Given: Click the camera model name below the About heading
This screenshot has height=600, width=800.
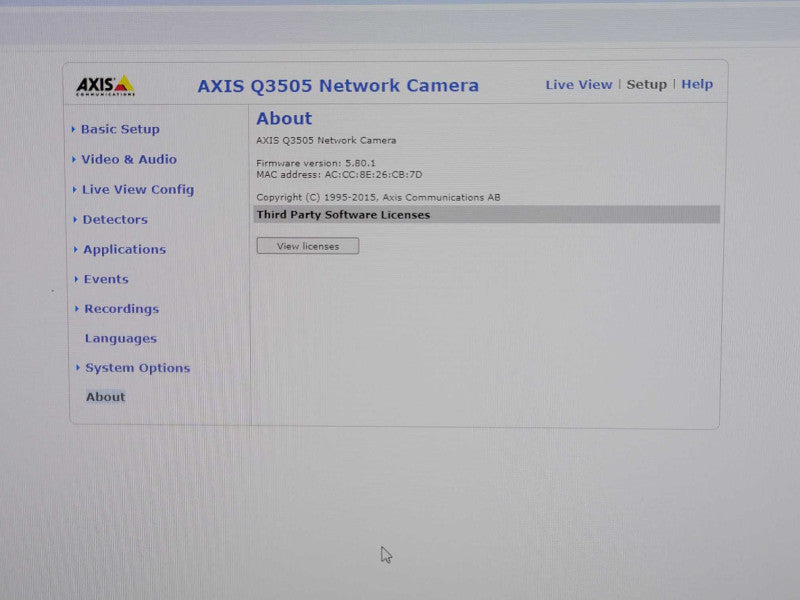Looking at the screenshot, I should pos(326,140).
